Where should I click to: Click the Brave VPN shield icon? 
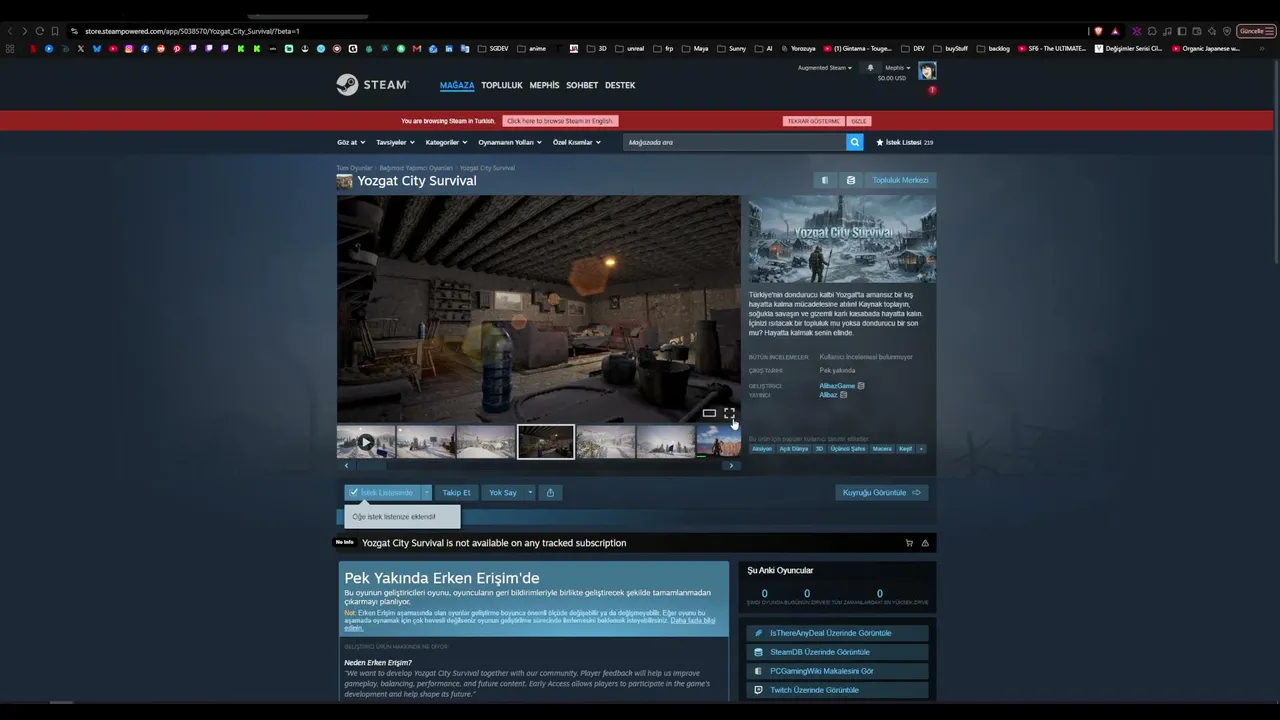pyautogui.click(x=1227, y=31)
